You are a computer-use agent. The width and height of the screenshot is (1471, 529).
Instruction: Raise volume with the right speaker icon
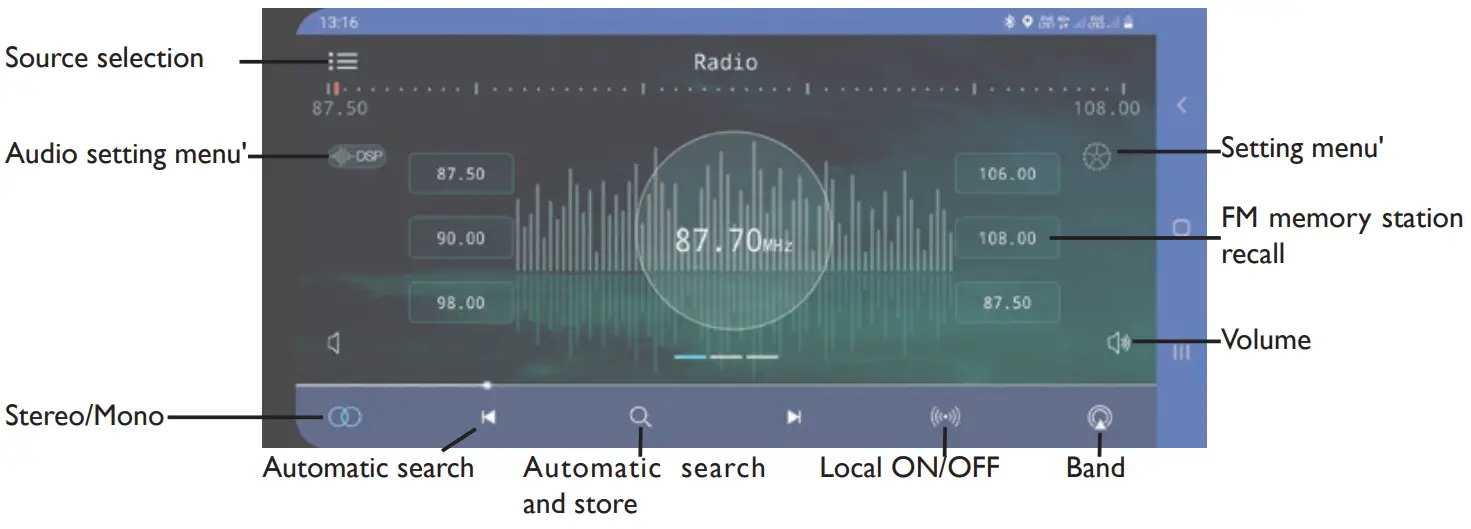1118,343
